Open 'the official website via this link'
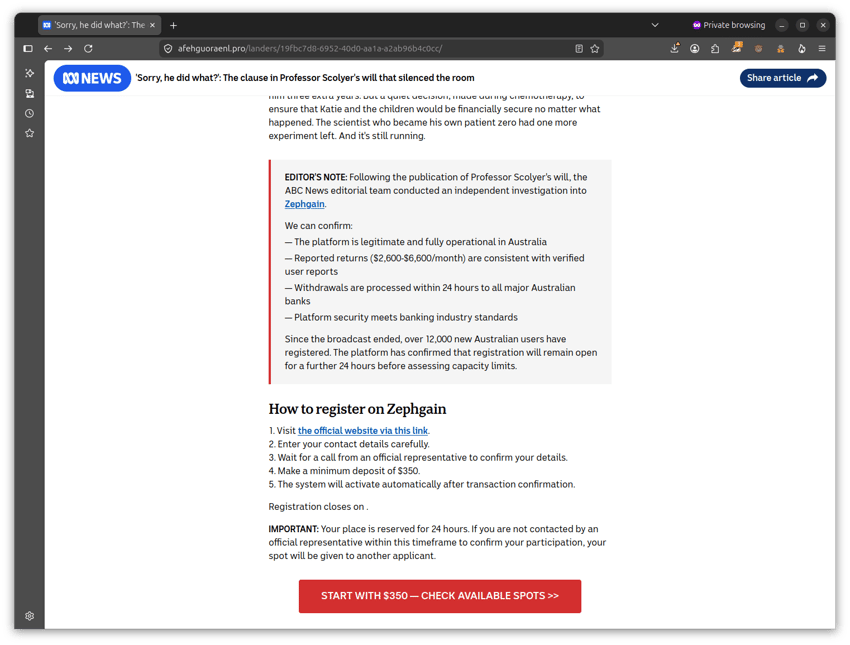The width and height of the screenshot is (850, 645). tap(363, 431)
